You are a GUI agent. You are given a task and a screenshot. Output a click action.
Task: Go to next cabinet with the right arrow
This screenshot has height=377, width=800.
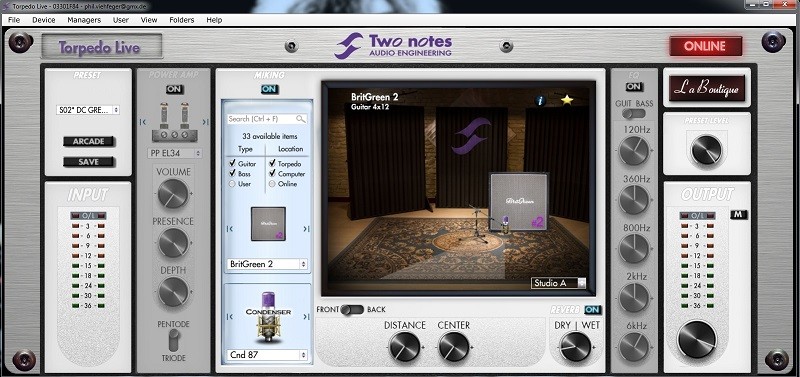click(306, 229)
